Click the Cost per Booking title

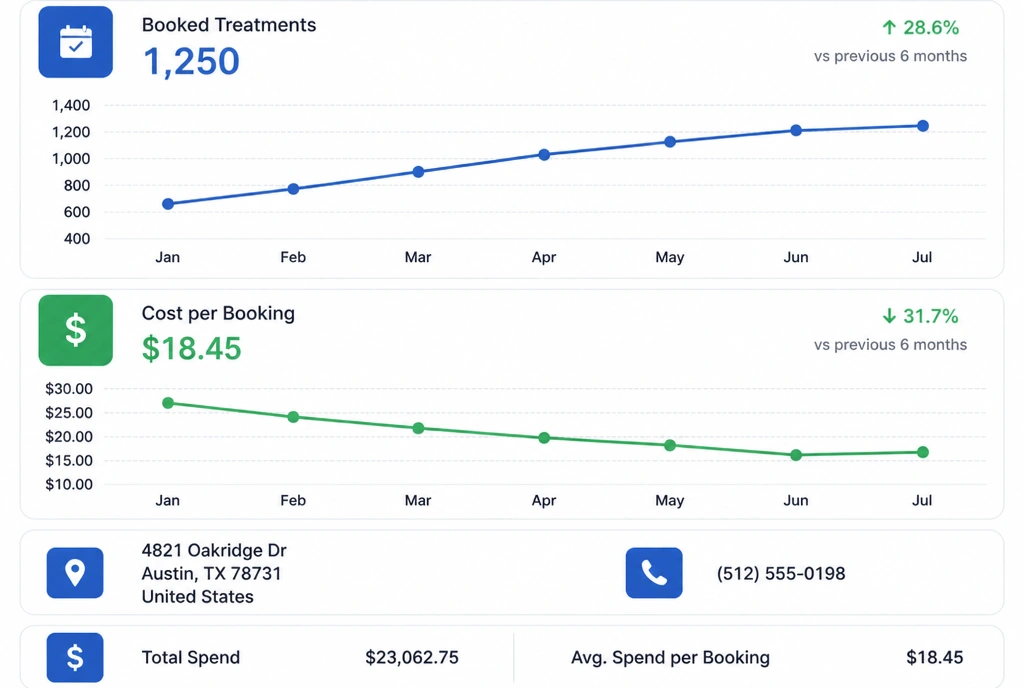[218, 313]
